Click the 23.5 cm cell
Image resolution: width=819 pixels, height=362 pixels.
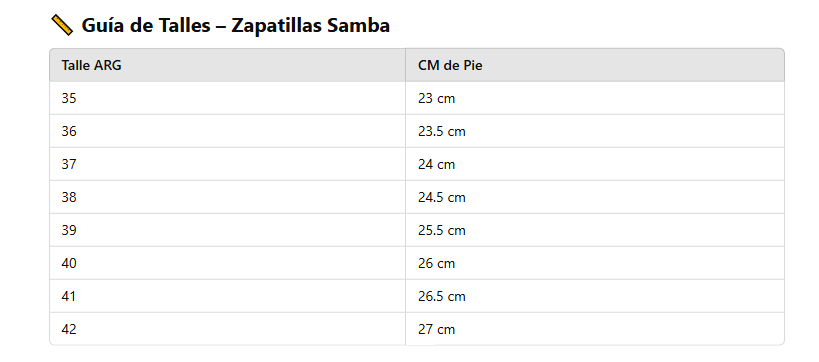click(595, 131)
